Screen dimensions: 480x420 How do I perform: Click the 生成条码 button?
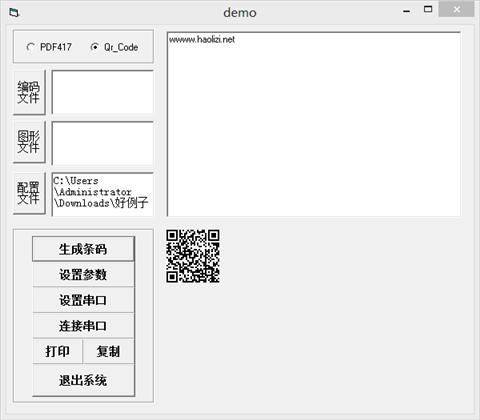click(x=83, y=249)
